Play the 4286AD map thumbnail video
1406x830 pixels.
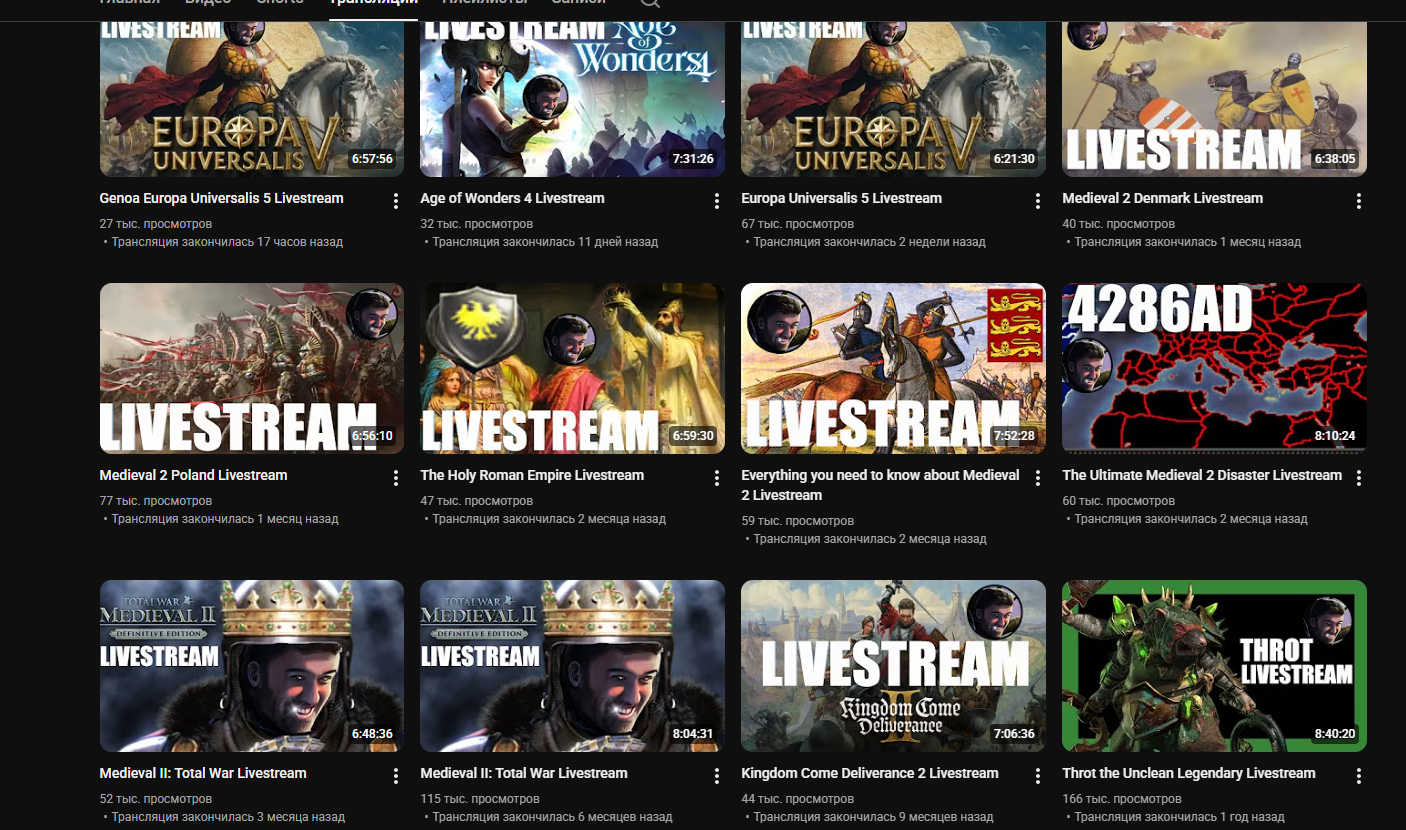(x=1214, y=368)
